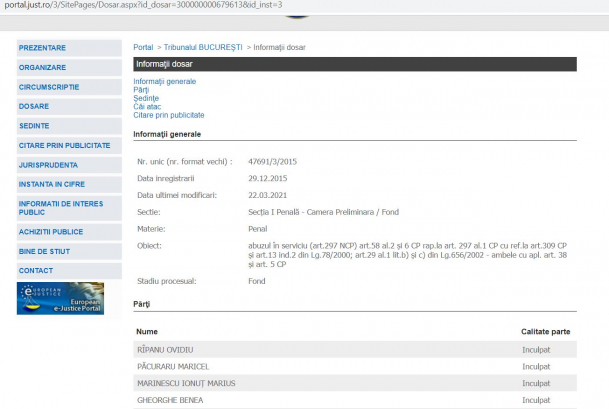
Task: Jump to the Părți anchor link
Action: click(141, 90)
